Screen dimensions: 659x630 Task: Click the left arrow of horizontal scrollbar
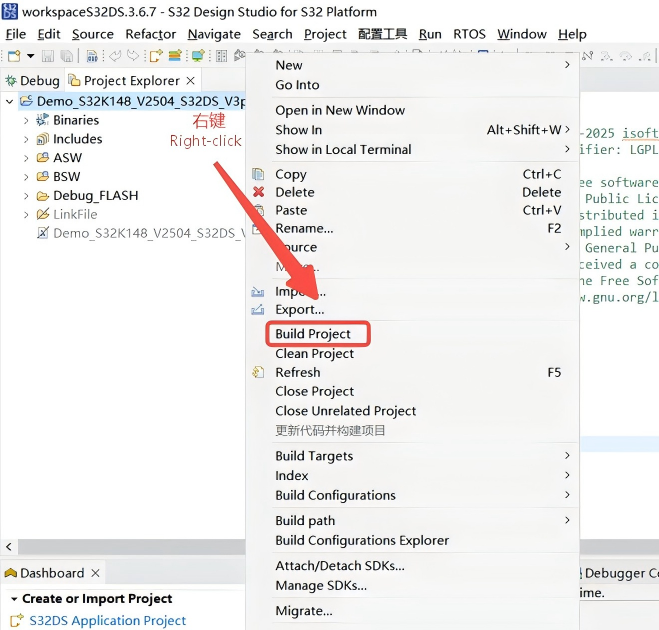(9, 547)
